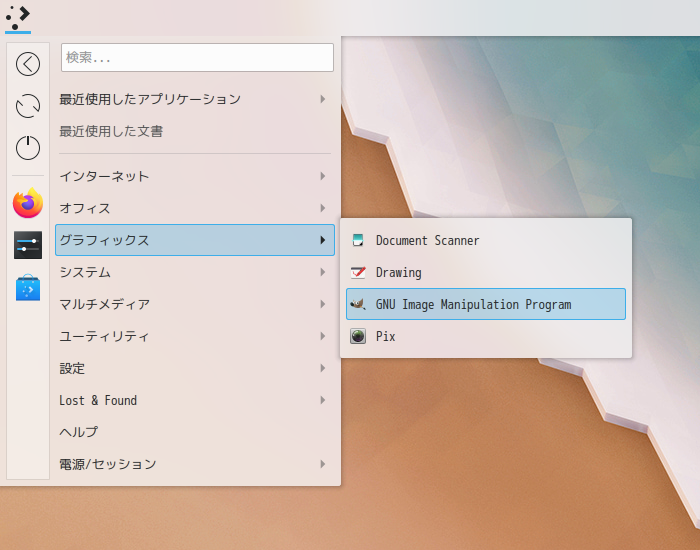
Task: Click the Pix camera lens icon
Action: click(x=358, y=336)
